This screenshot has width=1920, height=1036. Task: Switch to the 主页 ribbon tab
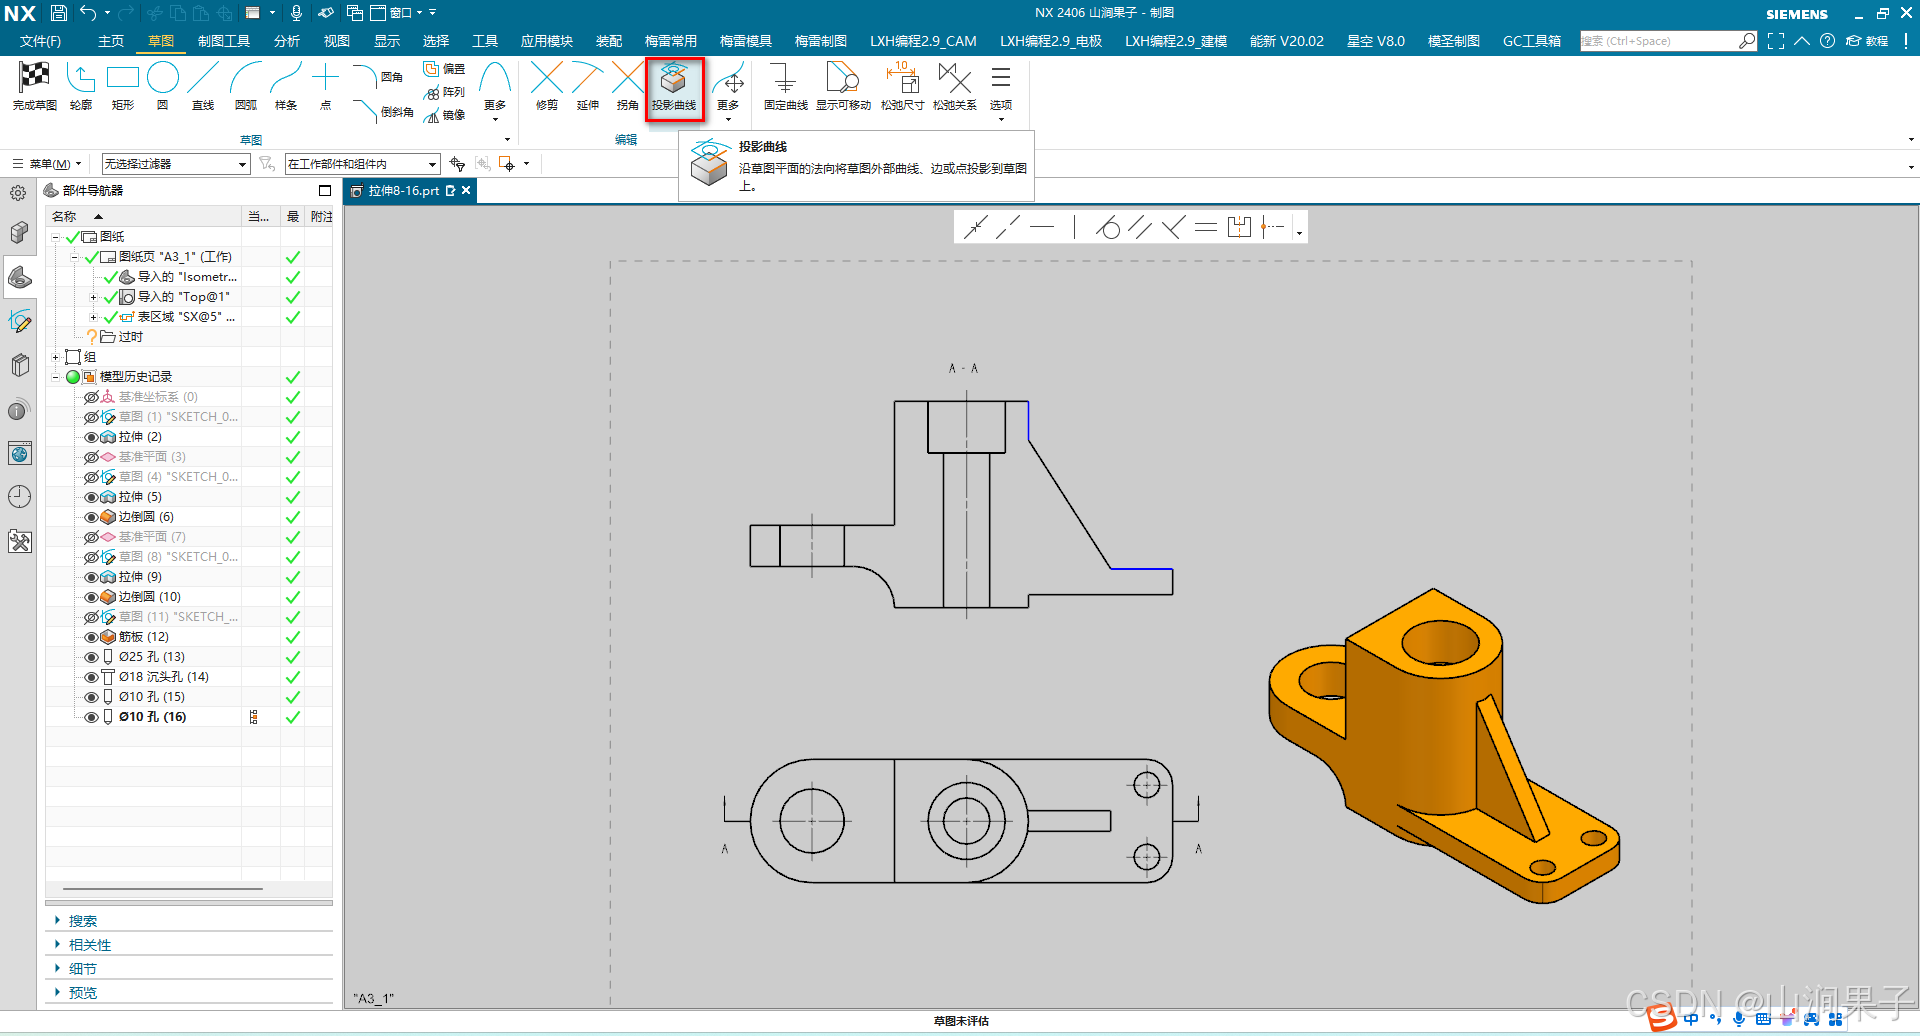tap(111, 41)
